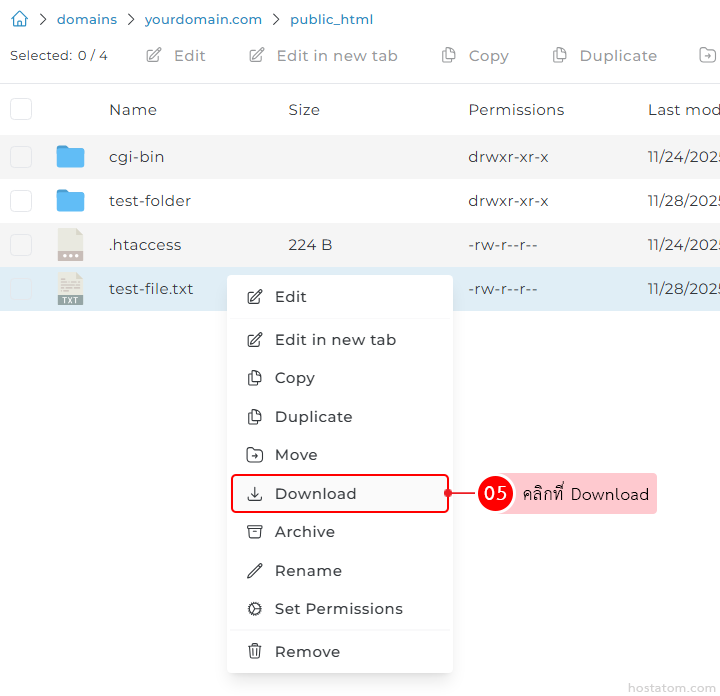Click Duplicate in the context menu
Screen dimensions: 720x696
tap(313, 417)
